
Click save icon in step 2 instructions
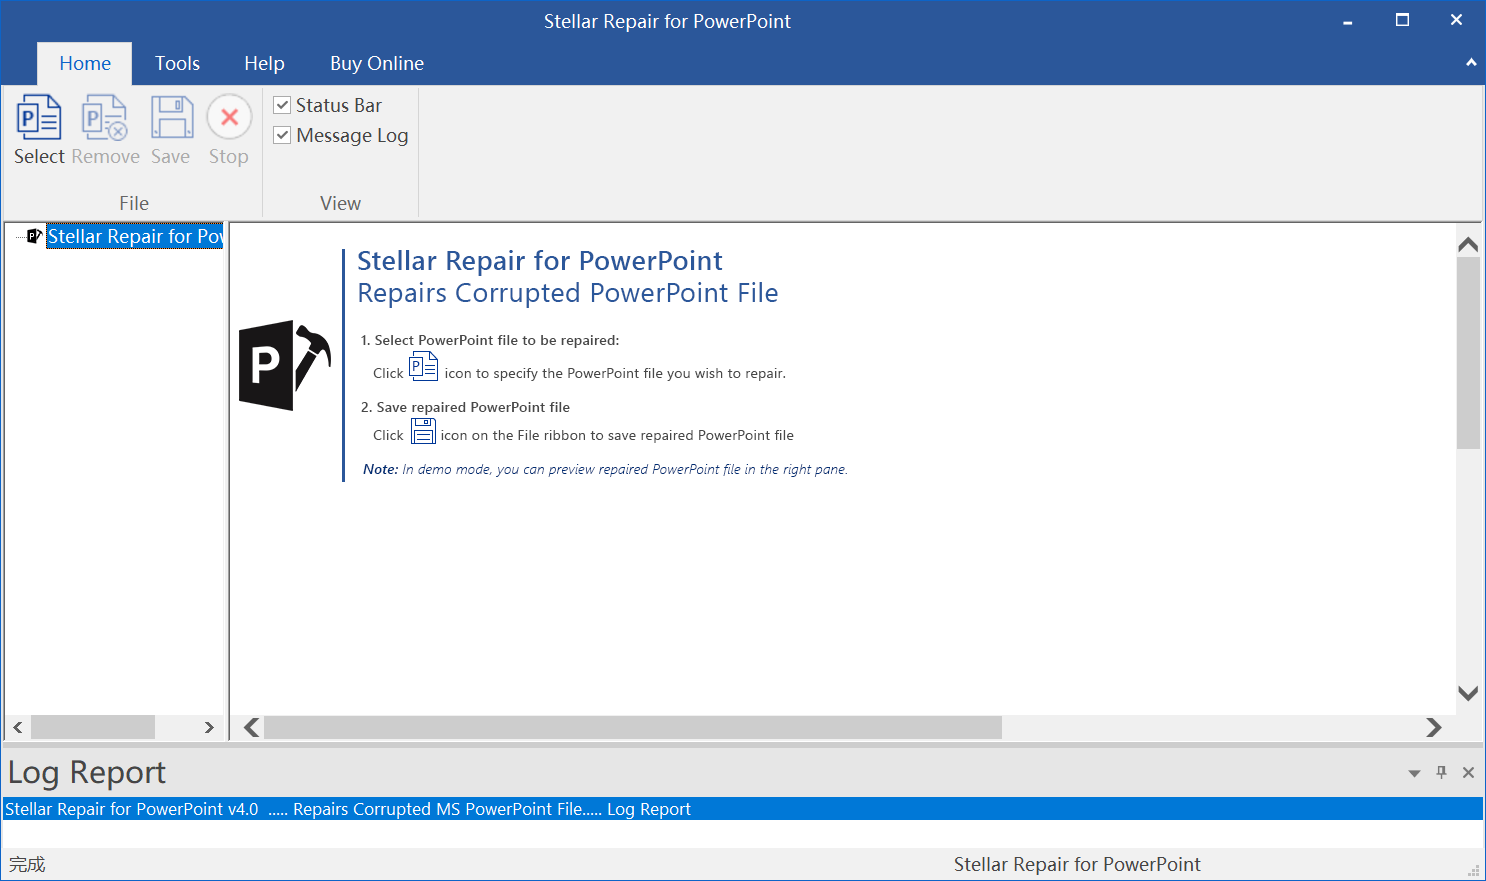[x=423, y=431]
